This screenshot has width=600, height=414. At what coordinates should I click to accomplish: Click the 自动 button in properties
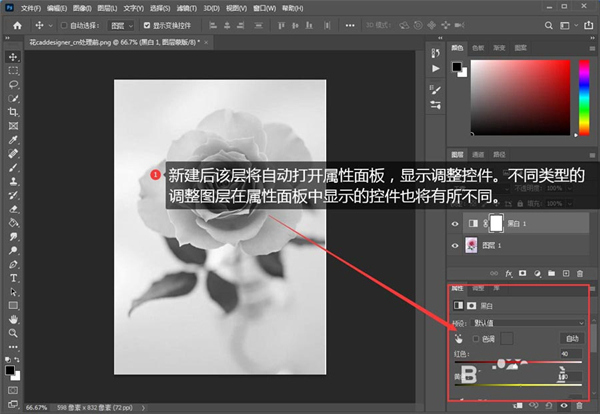click(x=572, y=339)
